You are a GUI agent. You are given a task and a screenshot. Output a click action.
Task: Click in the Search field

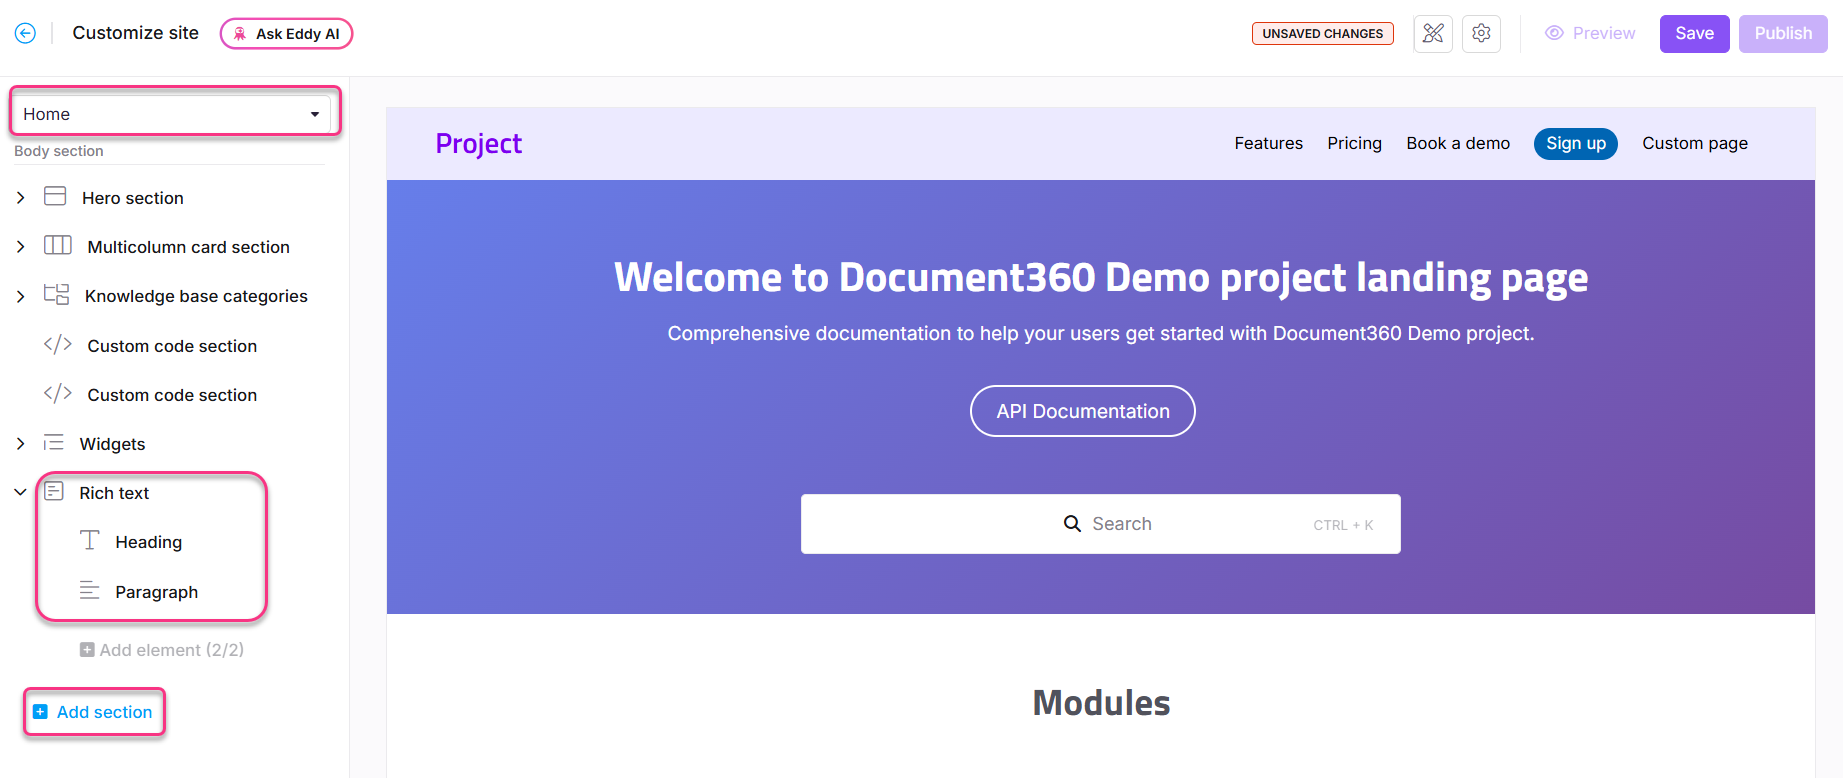(1100, 524)
